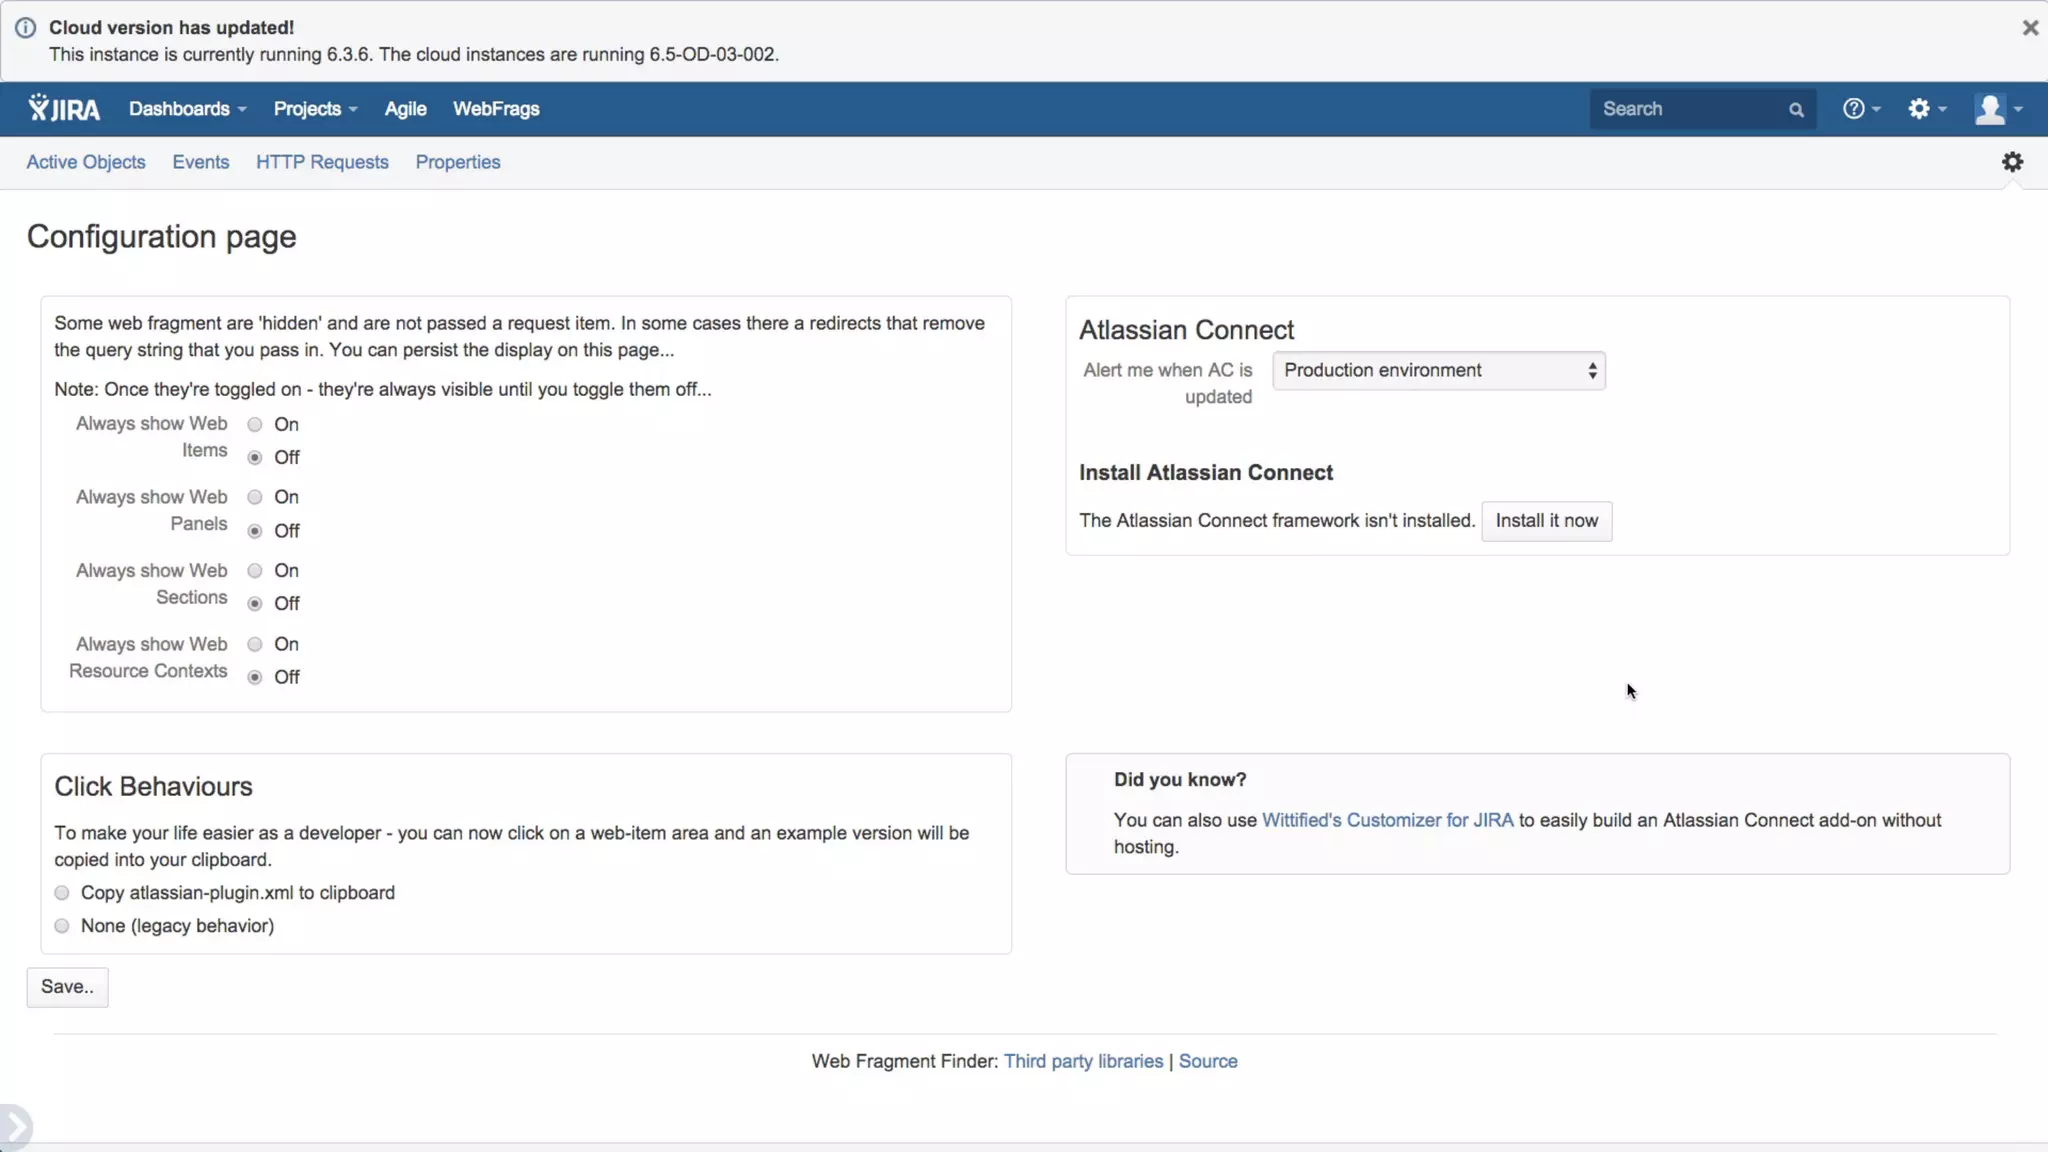Turn On Always show Web Items
Screen dimensions: 2048x1152
pos(255,425)
